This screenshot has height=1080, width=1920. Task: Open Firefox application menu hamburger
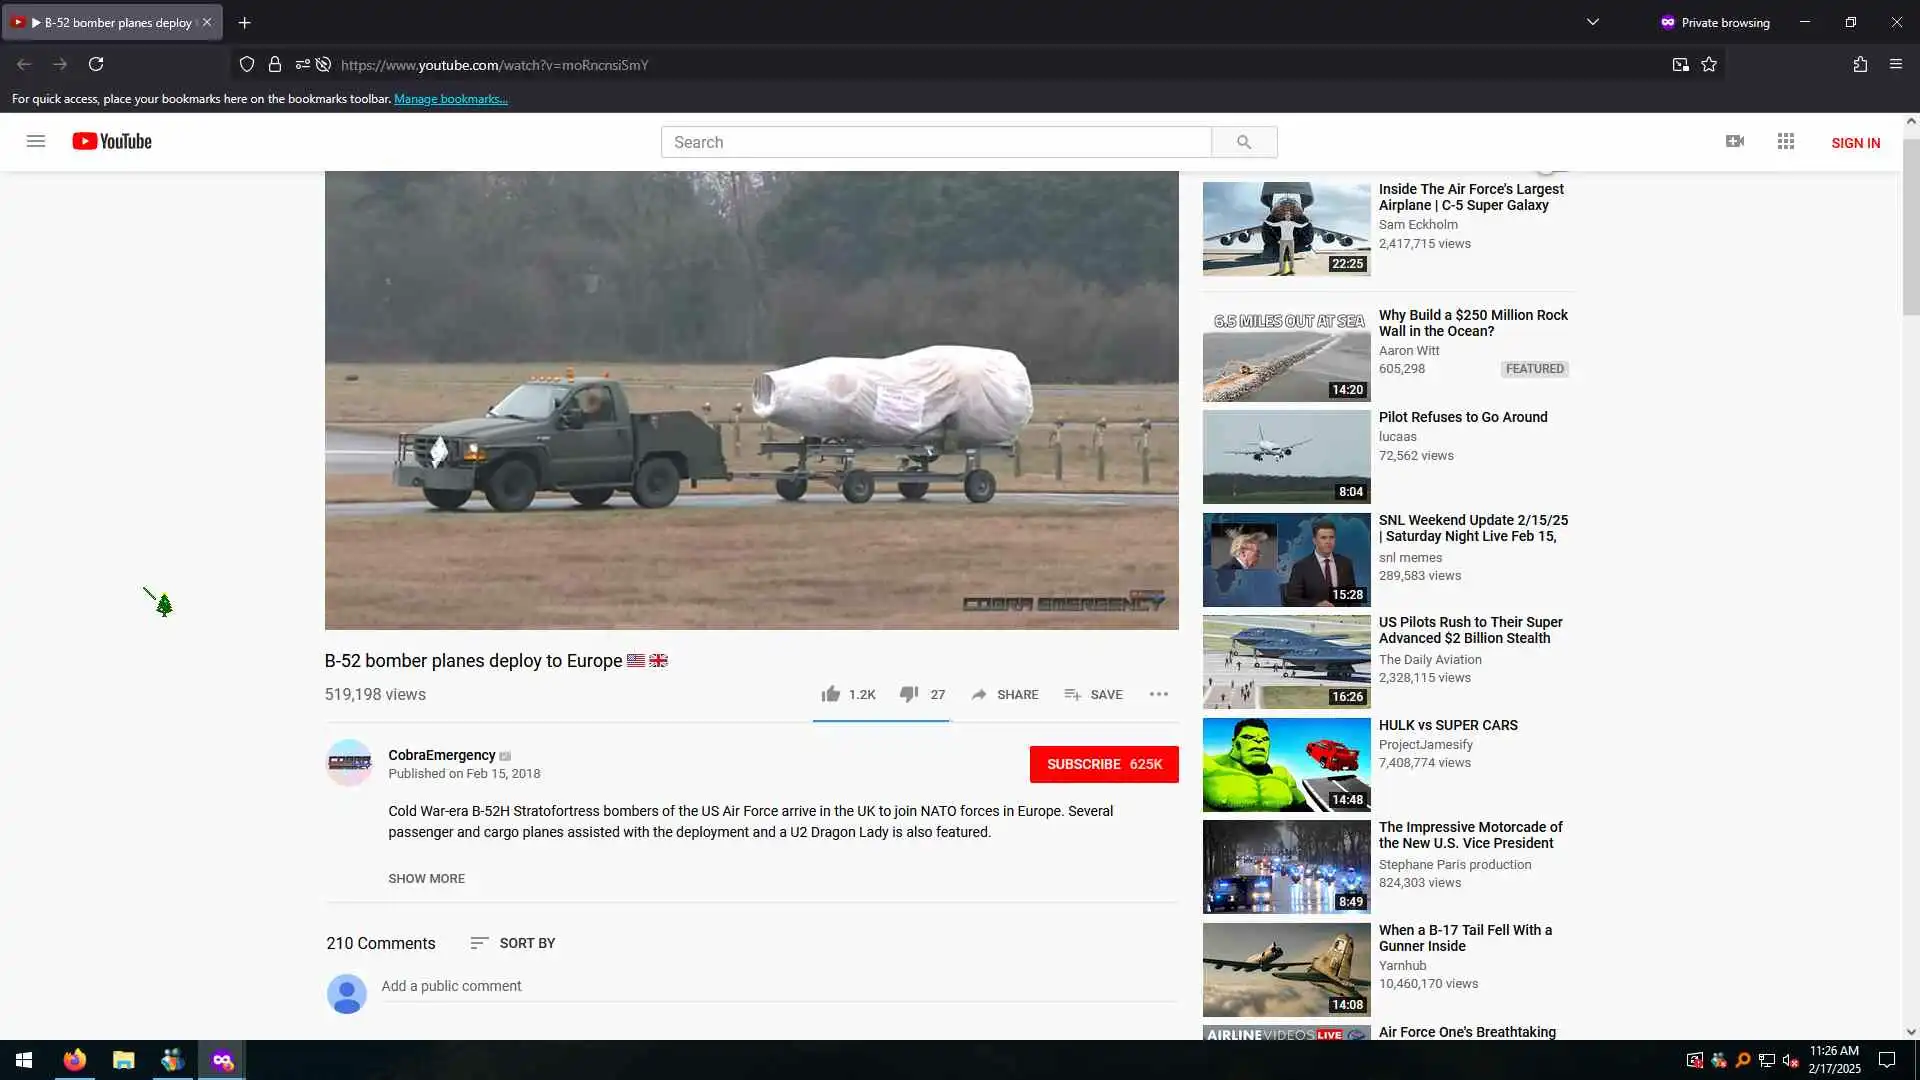point(1895,64)
